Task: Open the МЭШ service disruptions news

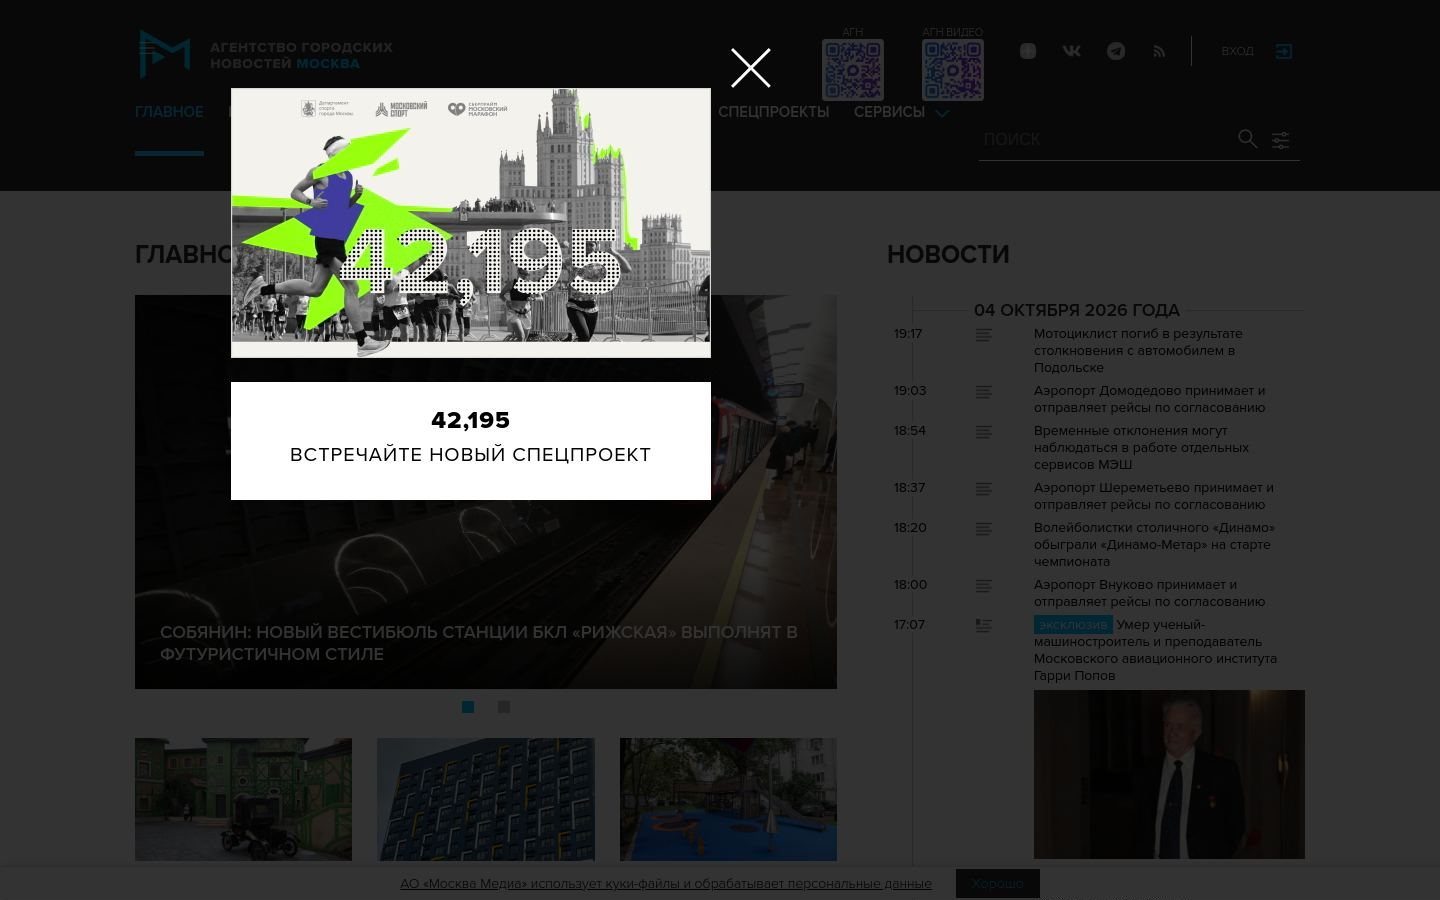Action: tap(1141, 447)
